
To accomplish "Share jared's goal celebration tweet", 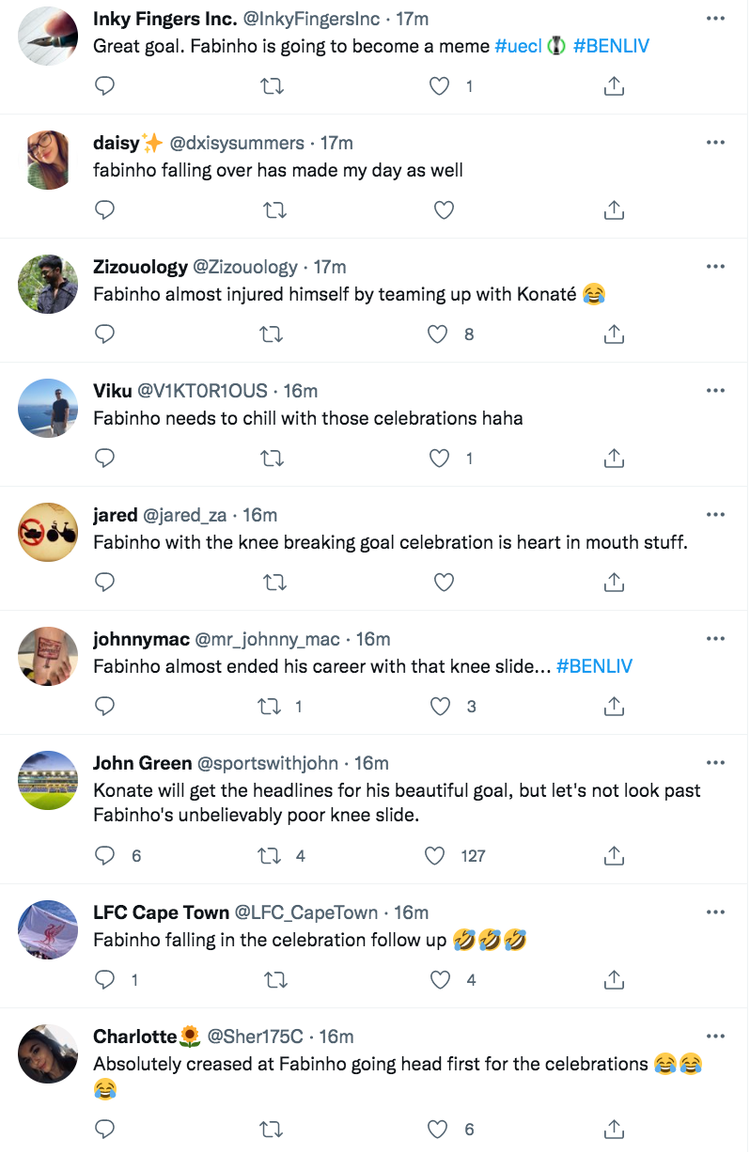I will click(614, 582).
